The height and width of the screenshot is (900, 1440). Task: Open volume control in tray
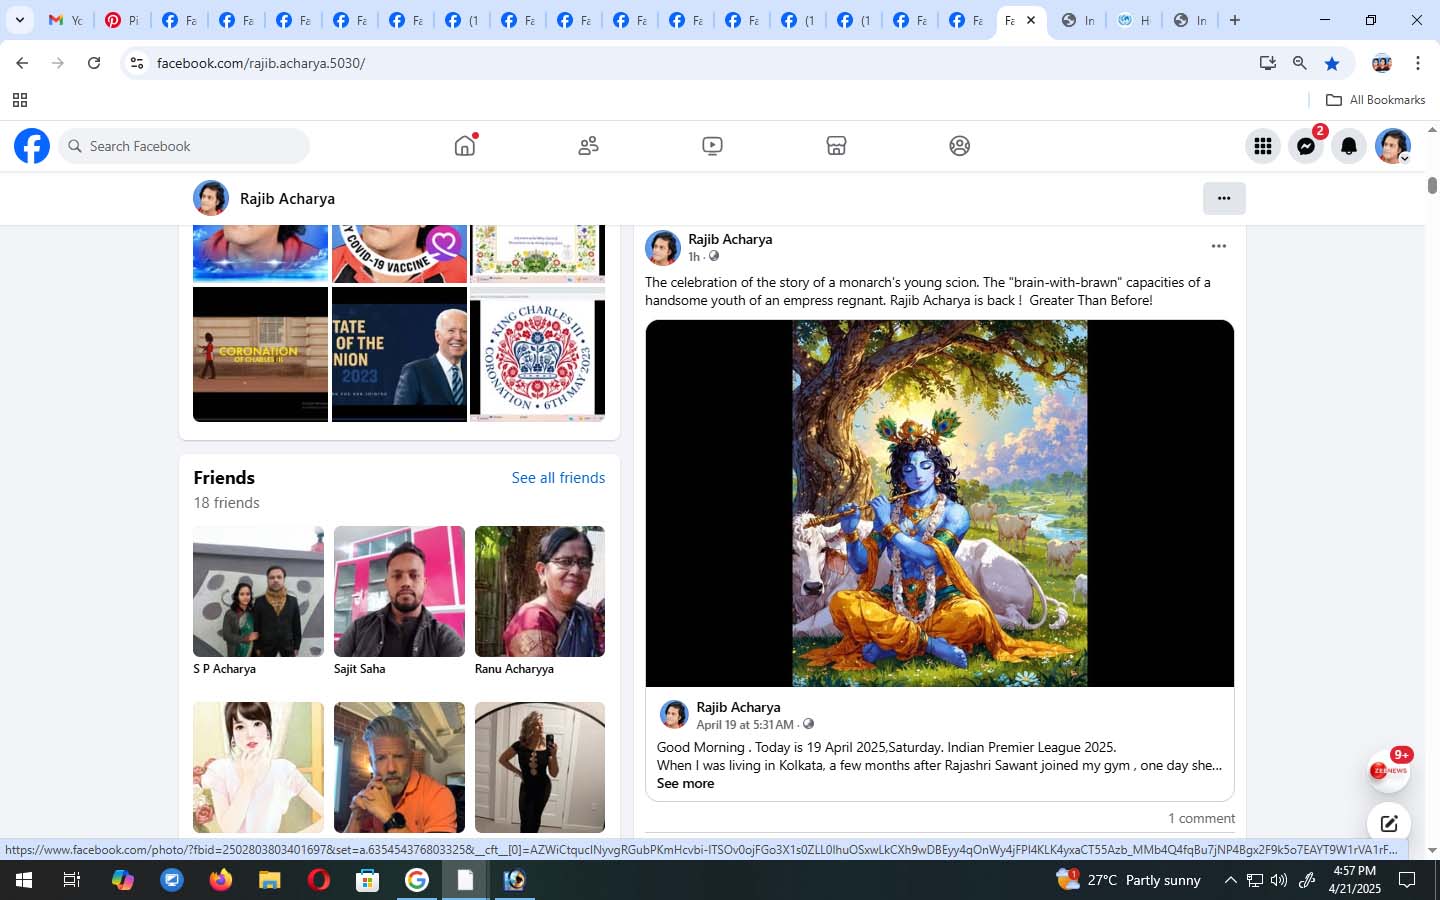1279,880
